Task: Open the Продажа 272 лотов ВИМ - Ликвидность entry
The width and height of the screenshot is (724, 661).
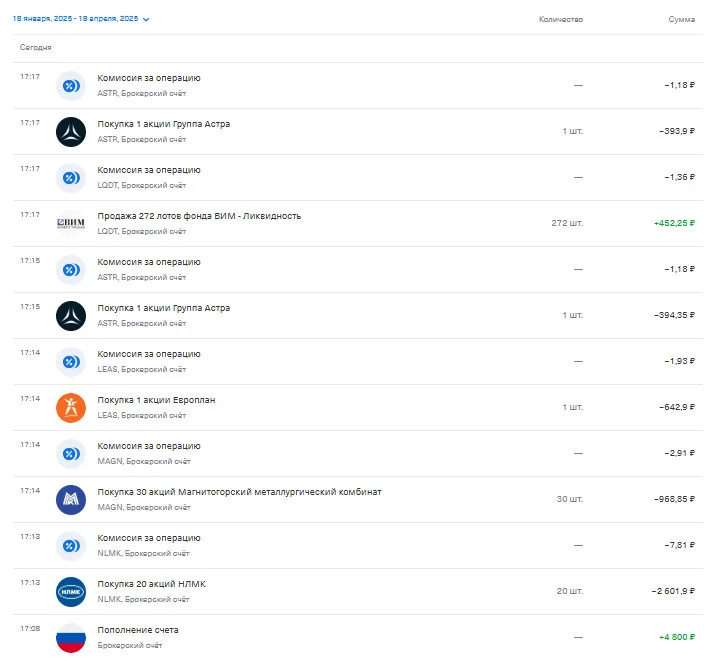Action: coord(358,224)
